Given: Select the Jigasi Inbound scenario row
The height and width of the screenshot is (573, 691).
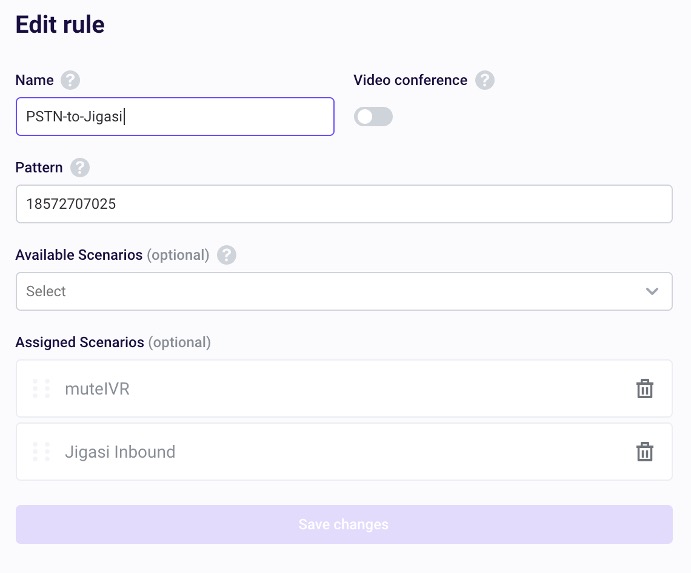Looking at the screenshot, I should pos(344,451).
